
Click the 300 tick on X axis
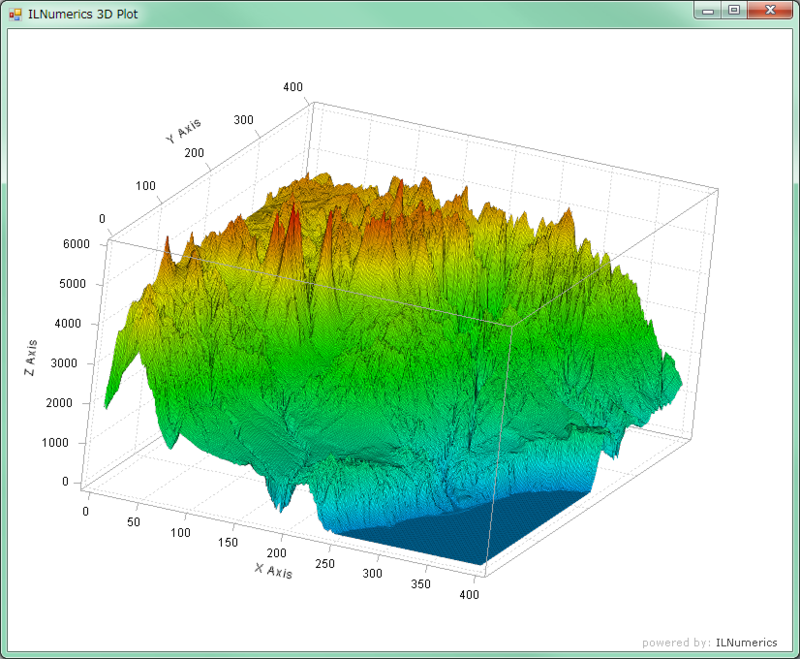(372, 574)
